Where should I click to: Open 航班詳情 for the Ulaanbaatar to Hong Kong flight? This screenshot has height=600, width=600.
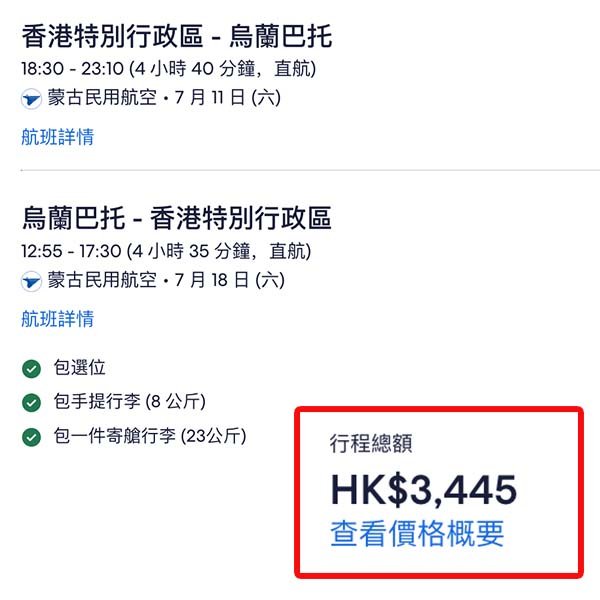[x=58, y=319]
